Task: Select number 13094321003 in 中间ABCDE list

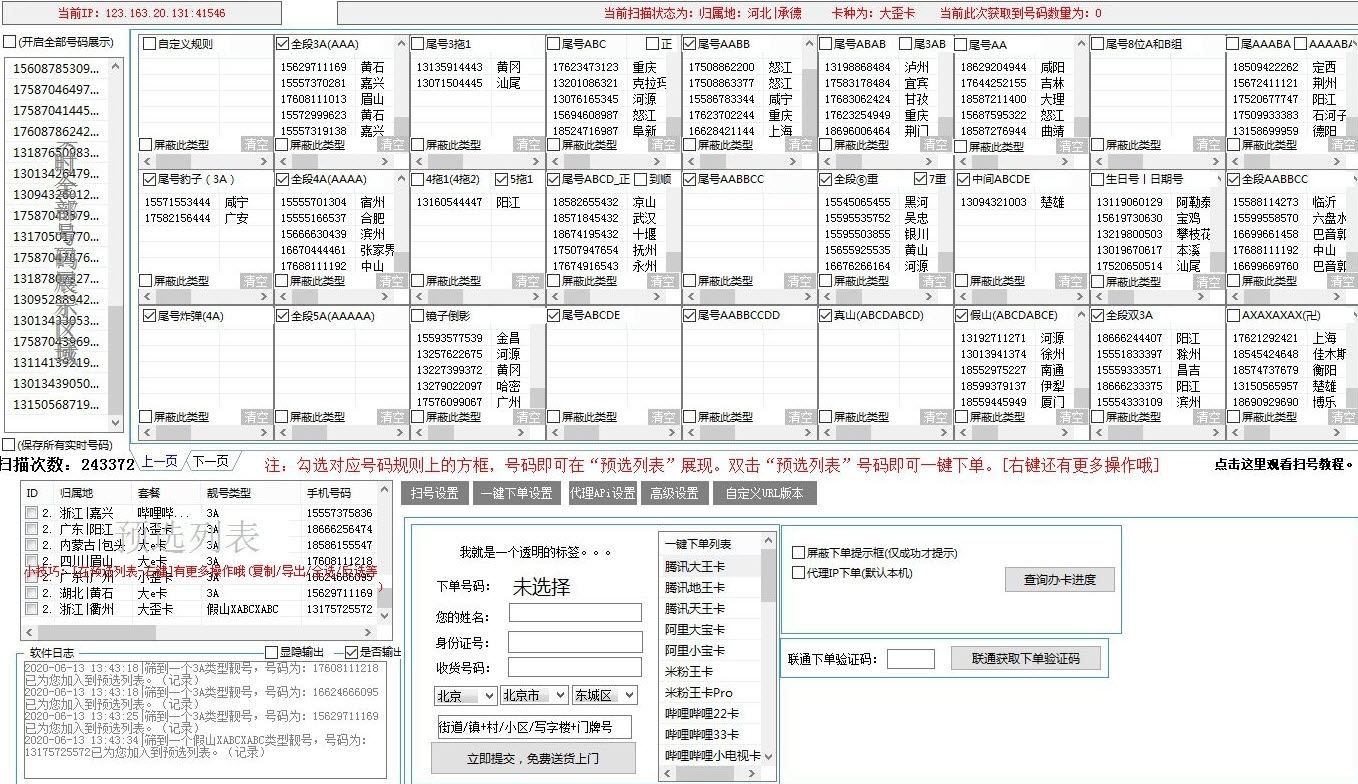Action: (994, 202)
